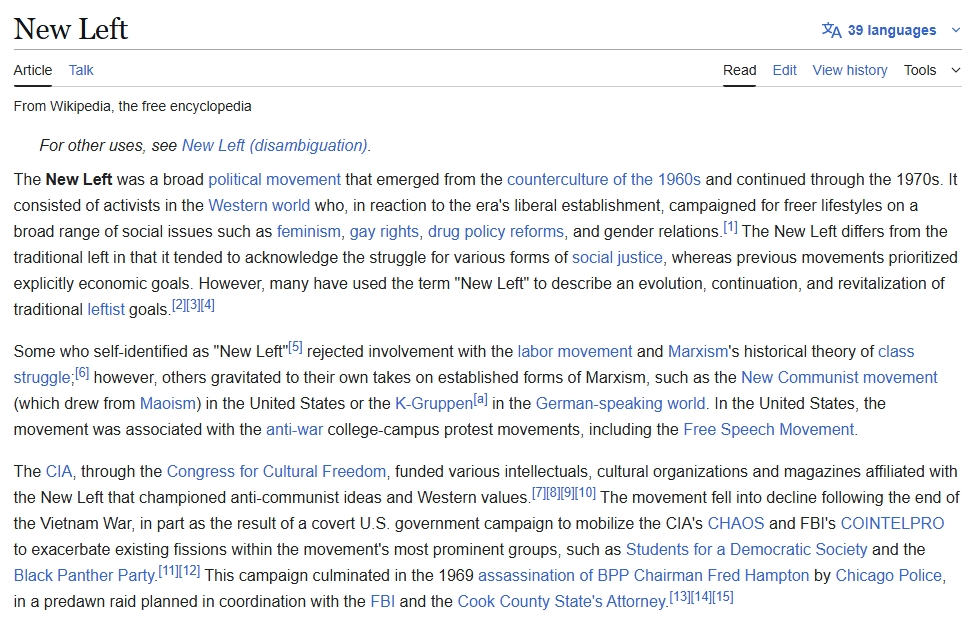The image size is (979, 641).
Task: Follow the Maoism link
Action: tap(168, 404)
